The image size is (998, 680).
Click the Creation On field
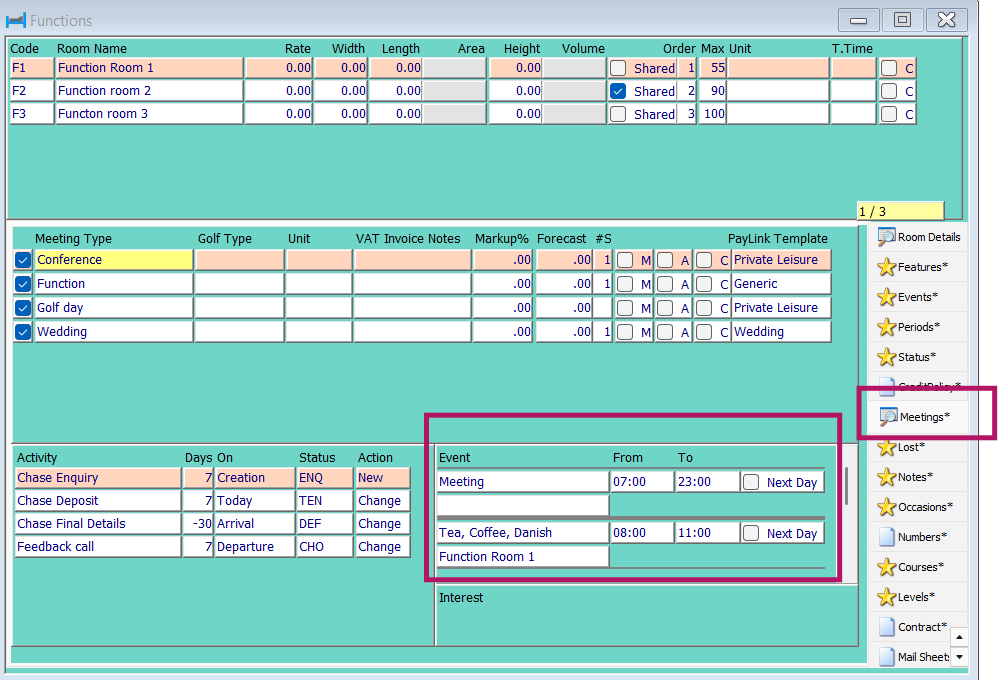point(255,478)
